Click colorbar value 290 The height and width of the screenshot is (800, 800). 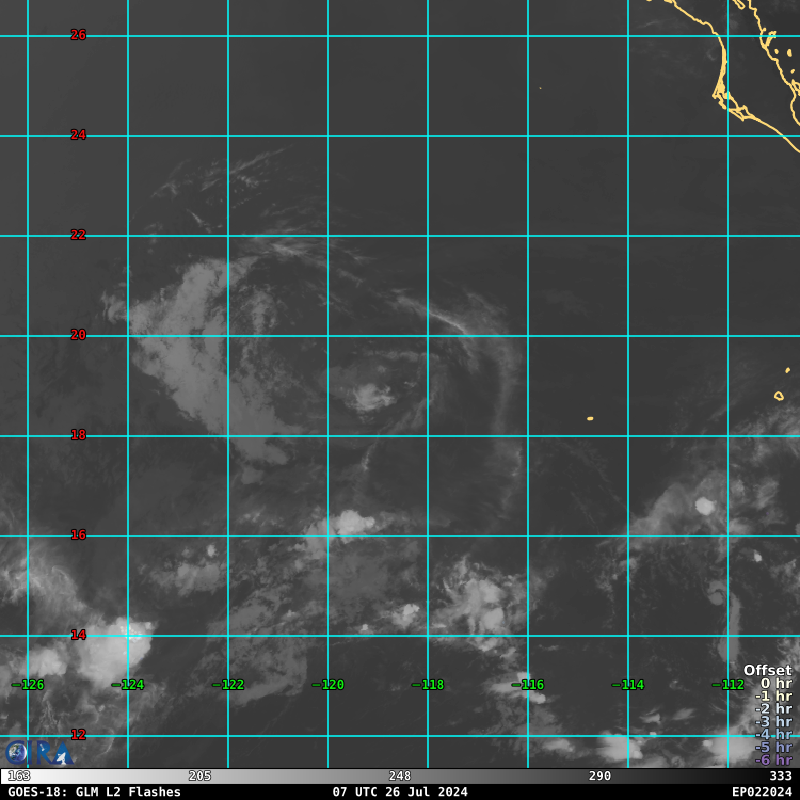pos(599,776)
